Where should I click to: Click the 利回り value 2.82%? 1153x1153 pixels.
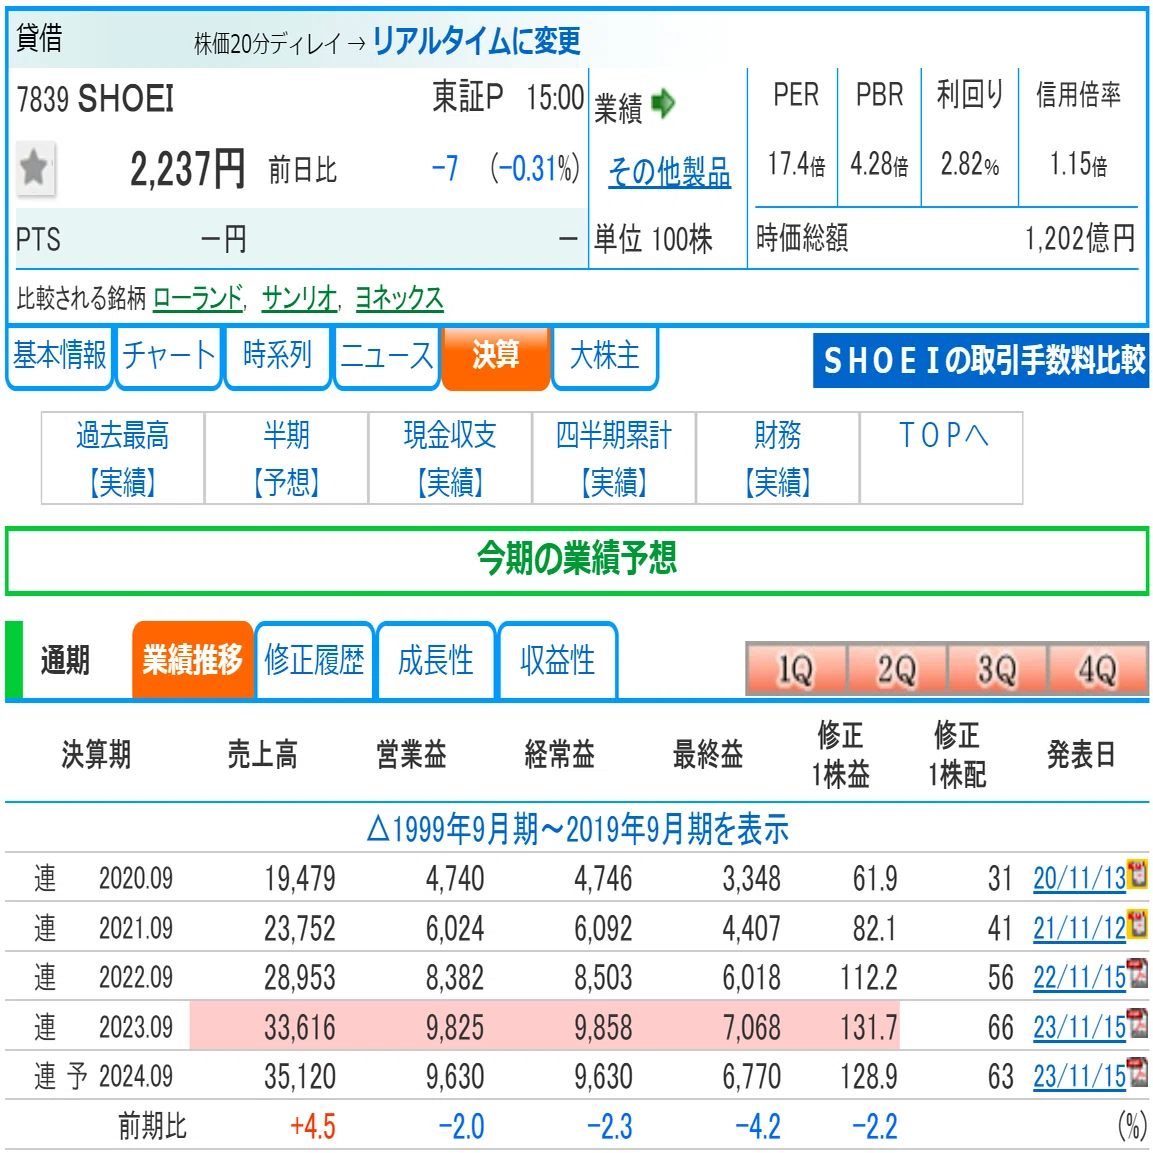(970, 164)
